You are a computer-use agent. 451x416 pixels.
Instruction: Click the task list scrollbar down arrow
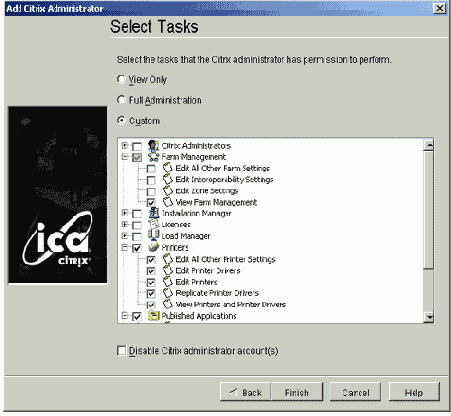tap(429, 317)
